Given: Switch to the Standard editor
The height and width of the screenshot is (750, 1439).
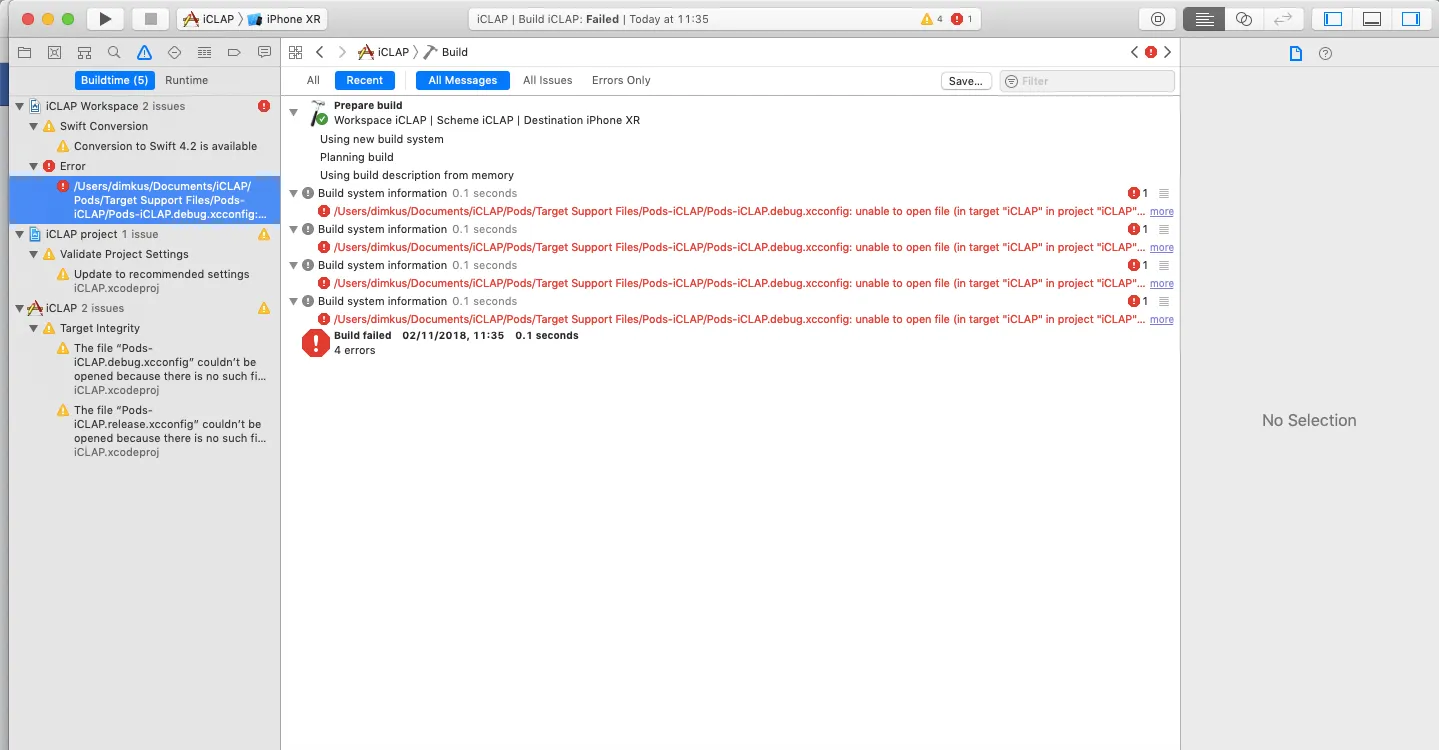Looking at the screenshot, I should click(1204, 19).
